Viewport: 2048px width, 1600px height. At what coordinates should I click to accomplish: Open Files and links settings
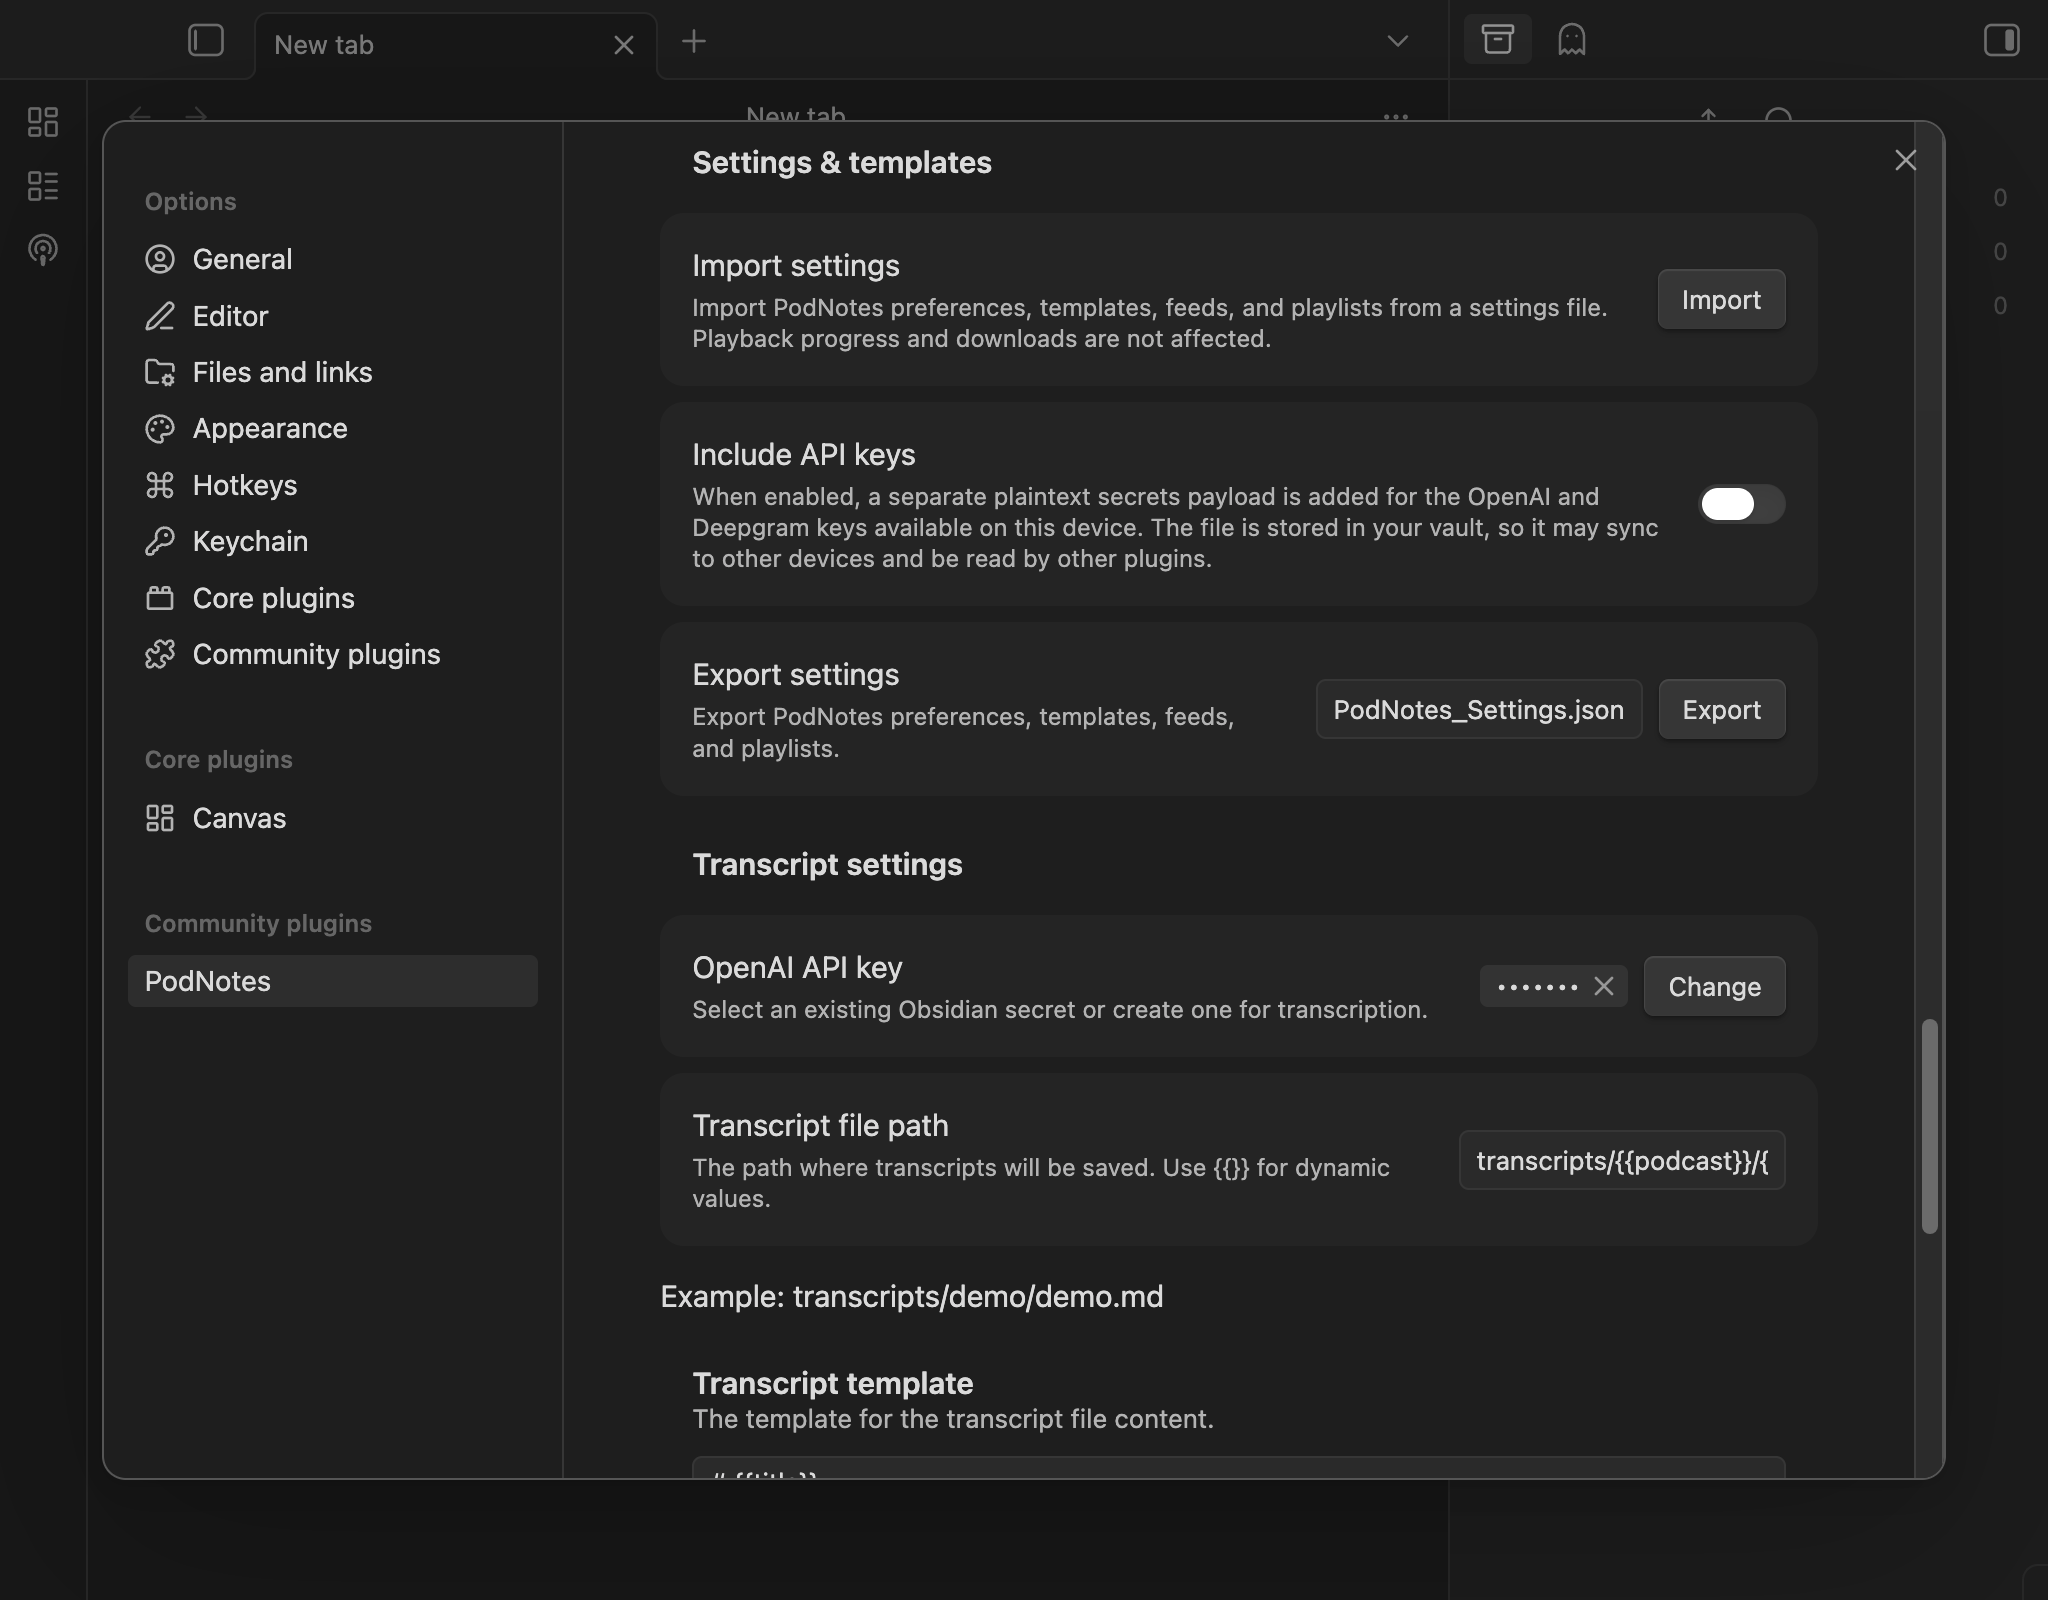point(333,372)
